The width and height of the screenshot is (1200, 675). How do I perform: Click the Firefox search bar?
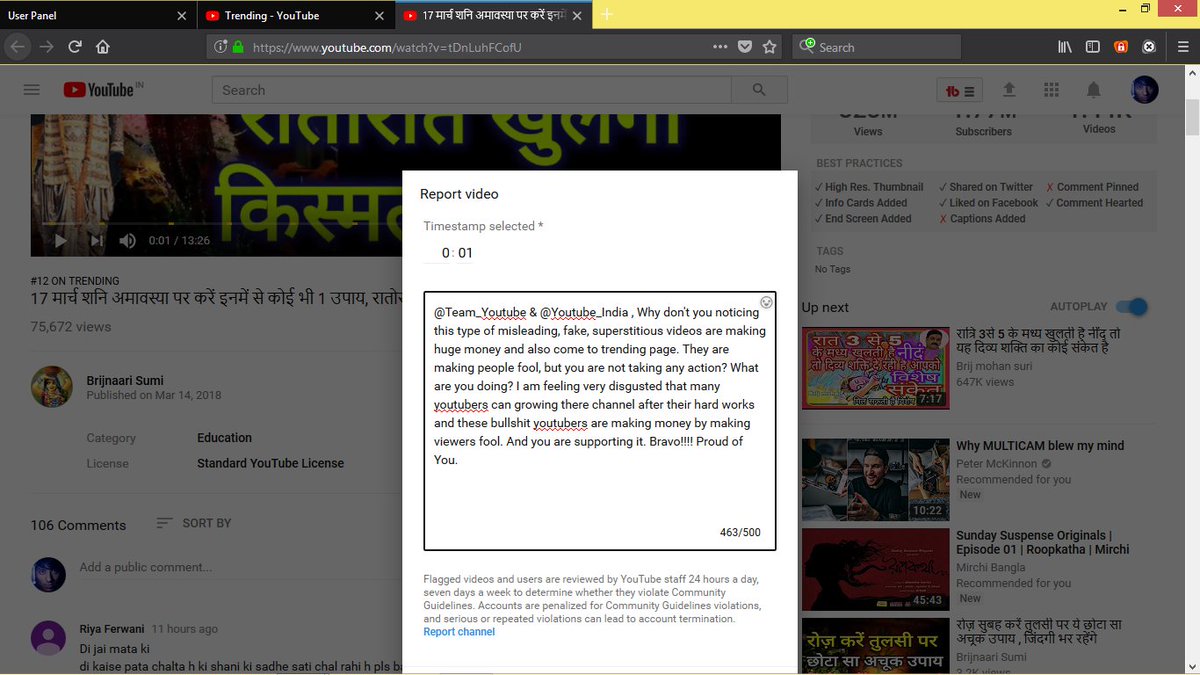click(877, 47)
